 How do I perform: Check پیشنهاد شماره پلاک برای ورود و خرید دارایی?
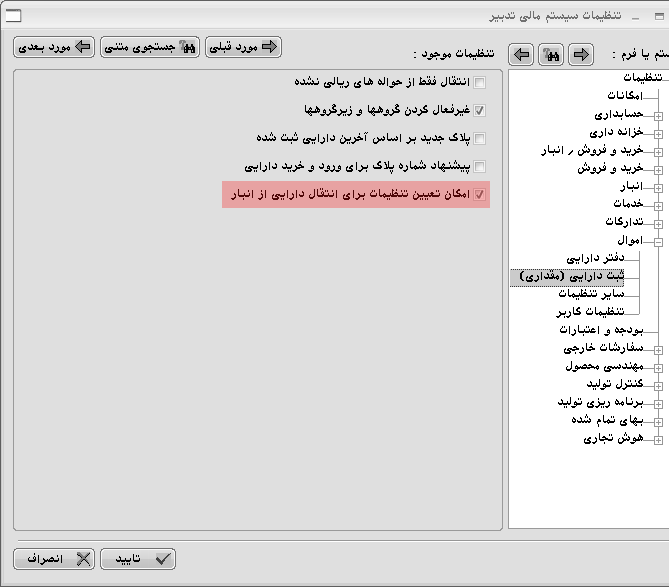click(x=480, y=166)
